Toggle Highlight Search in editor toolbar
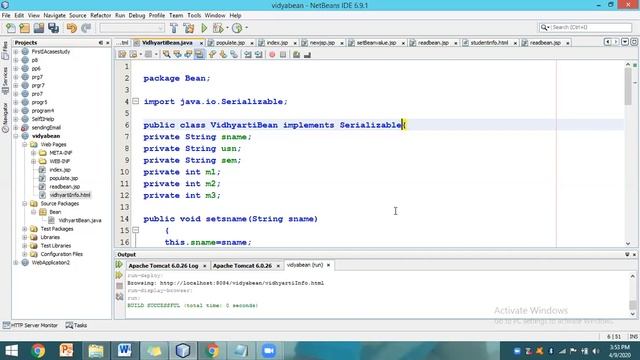Screen dimensions: 640x360 199,54
